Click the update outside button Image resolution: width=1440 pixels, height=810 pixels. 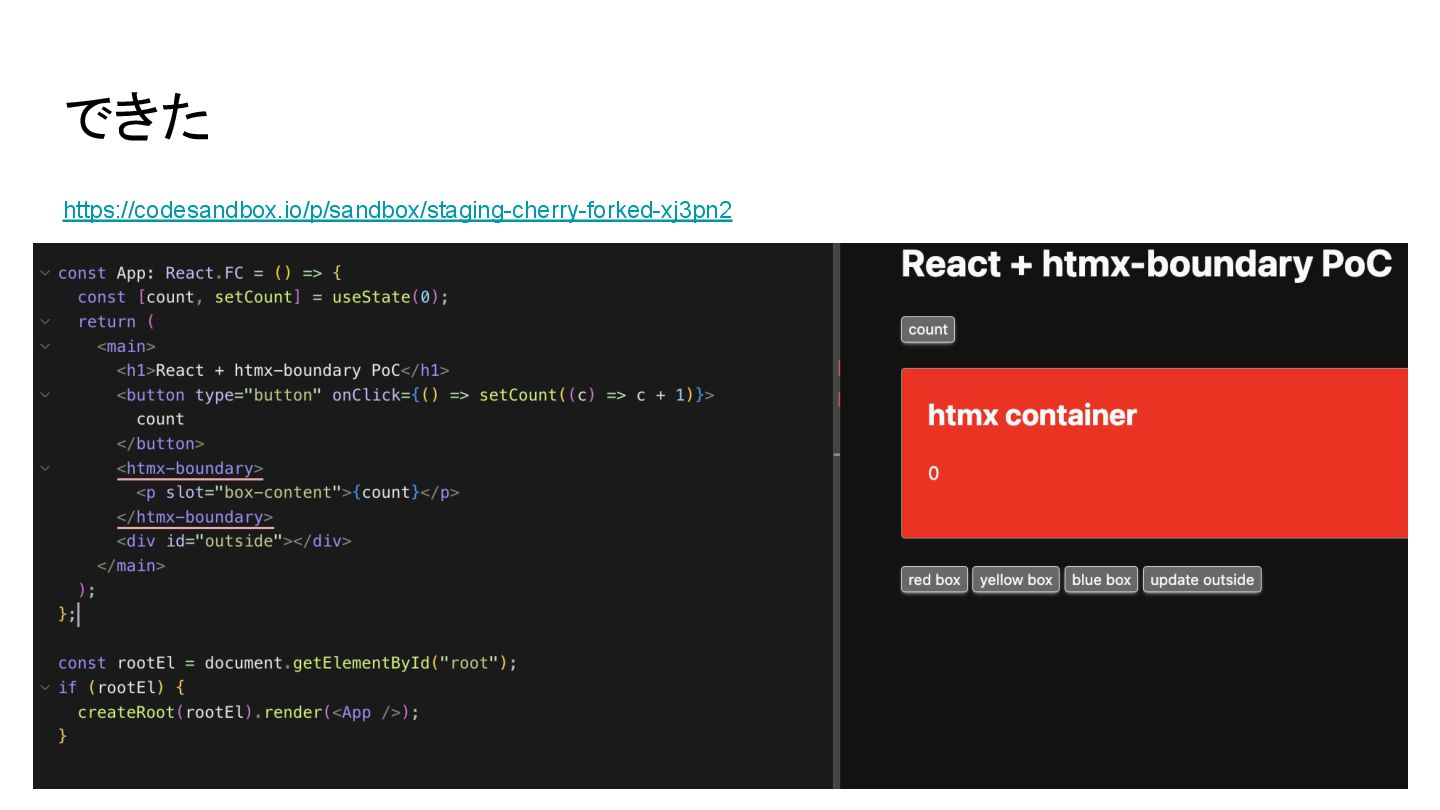(x=1202, y=580)
